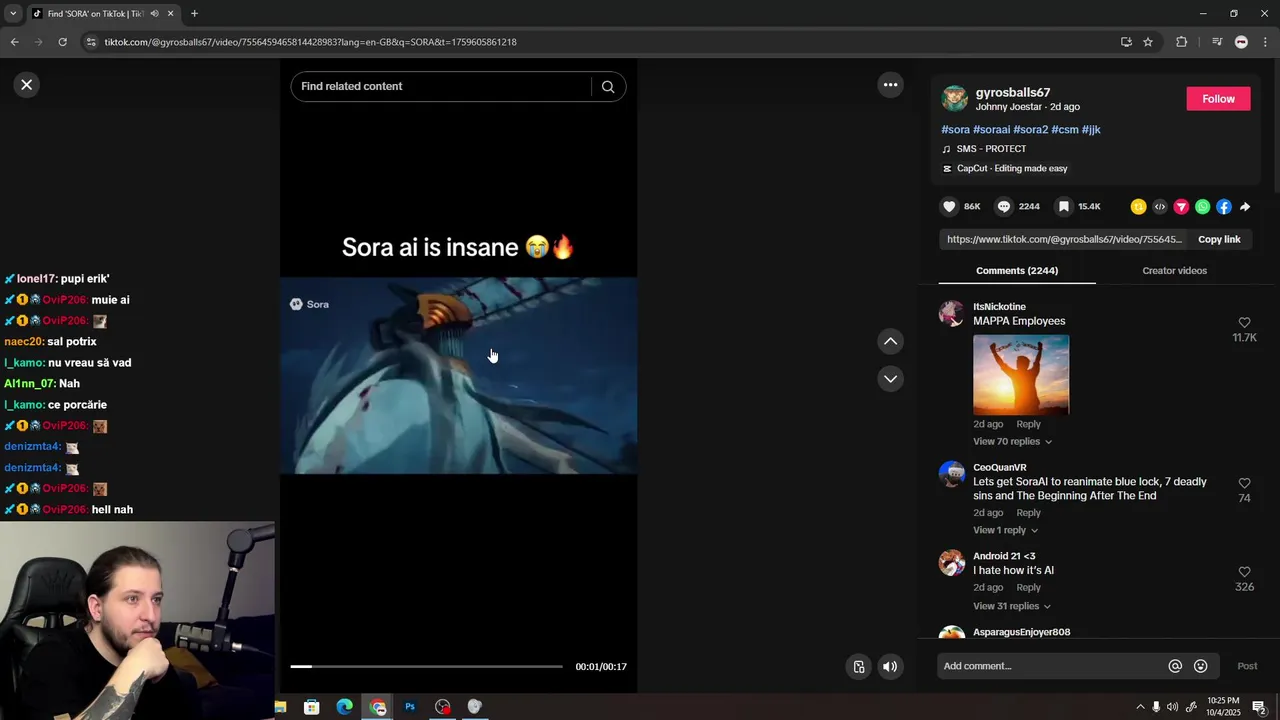Open Windows notification center
This screenshot has width=1280, height=720.
(1259, 707)
